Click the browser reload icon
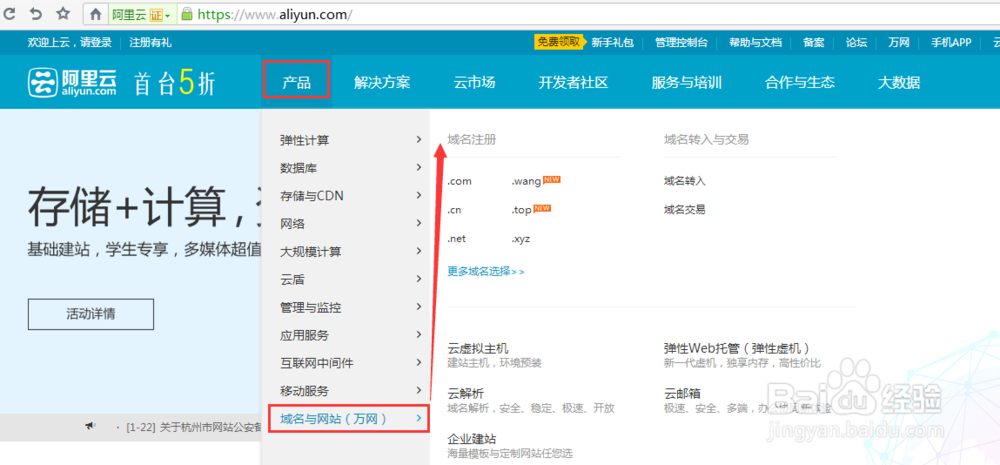1000x465 pixels. pyautogui.click(x=11, y=13)
